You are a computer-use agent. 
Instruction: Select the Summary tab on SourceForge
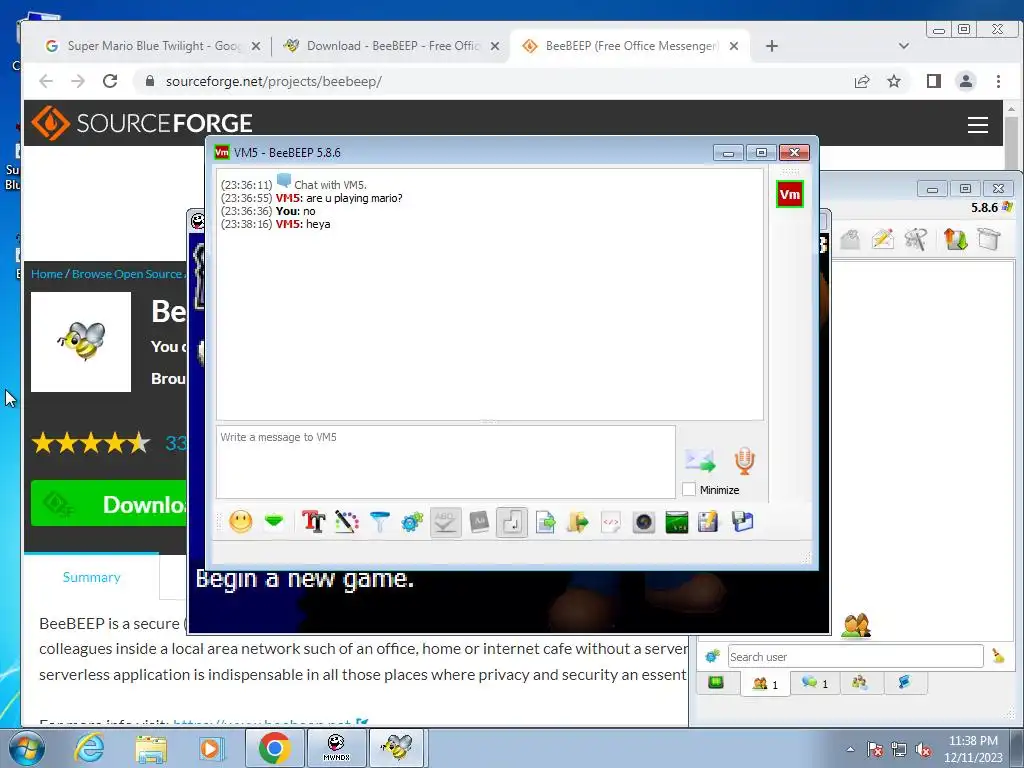tap(91, 577)
